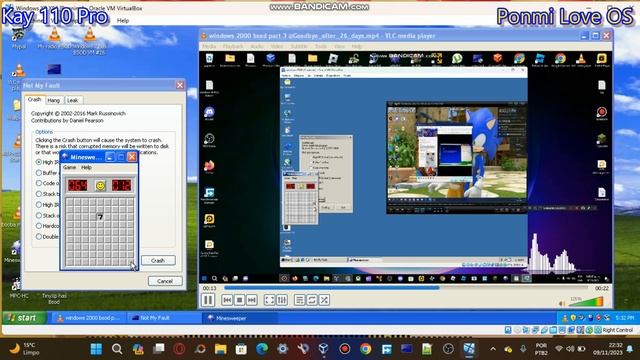Open VLC extended settings
This screenshot has height=360, width=640.
click(x=282, y=300)
